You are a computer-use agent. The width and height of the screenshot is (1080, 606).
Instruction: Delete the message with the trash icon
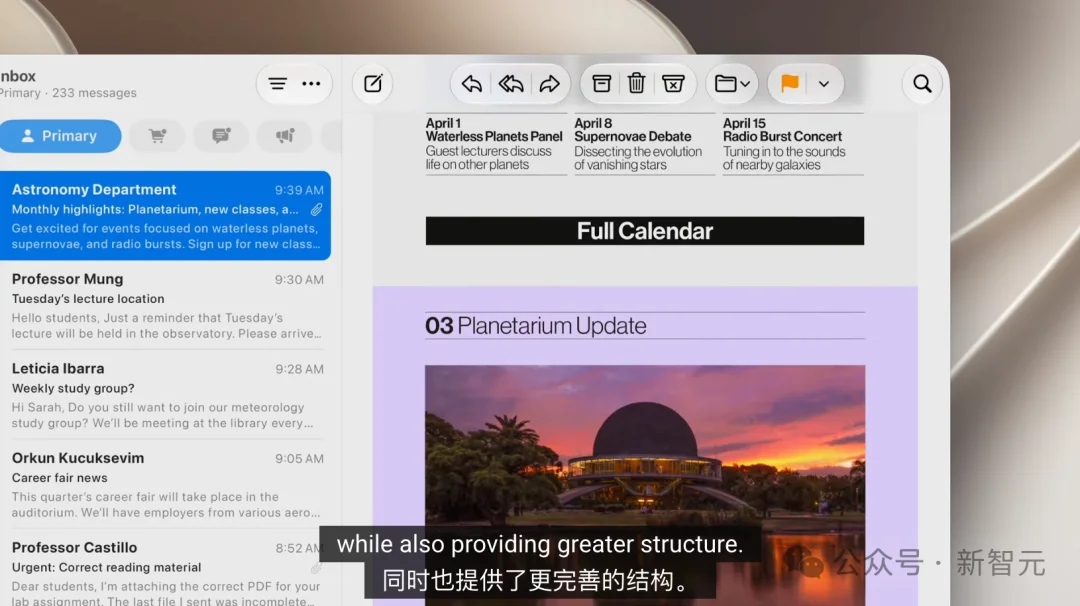636,84
